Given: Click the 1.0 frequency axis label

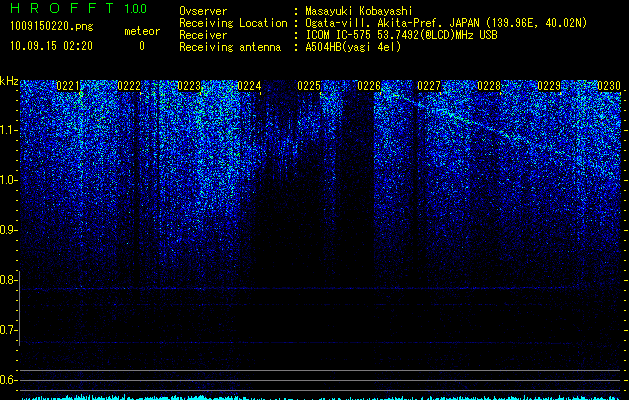Looking at the screenshot, I should 8,180.
